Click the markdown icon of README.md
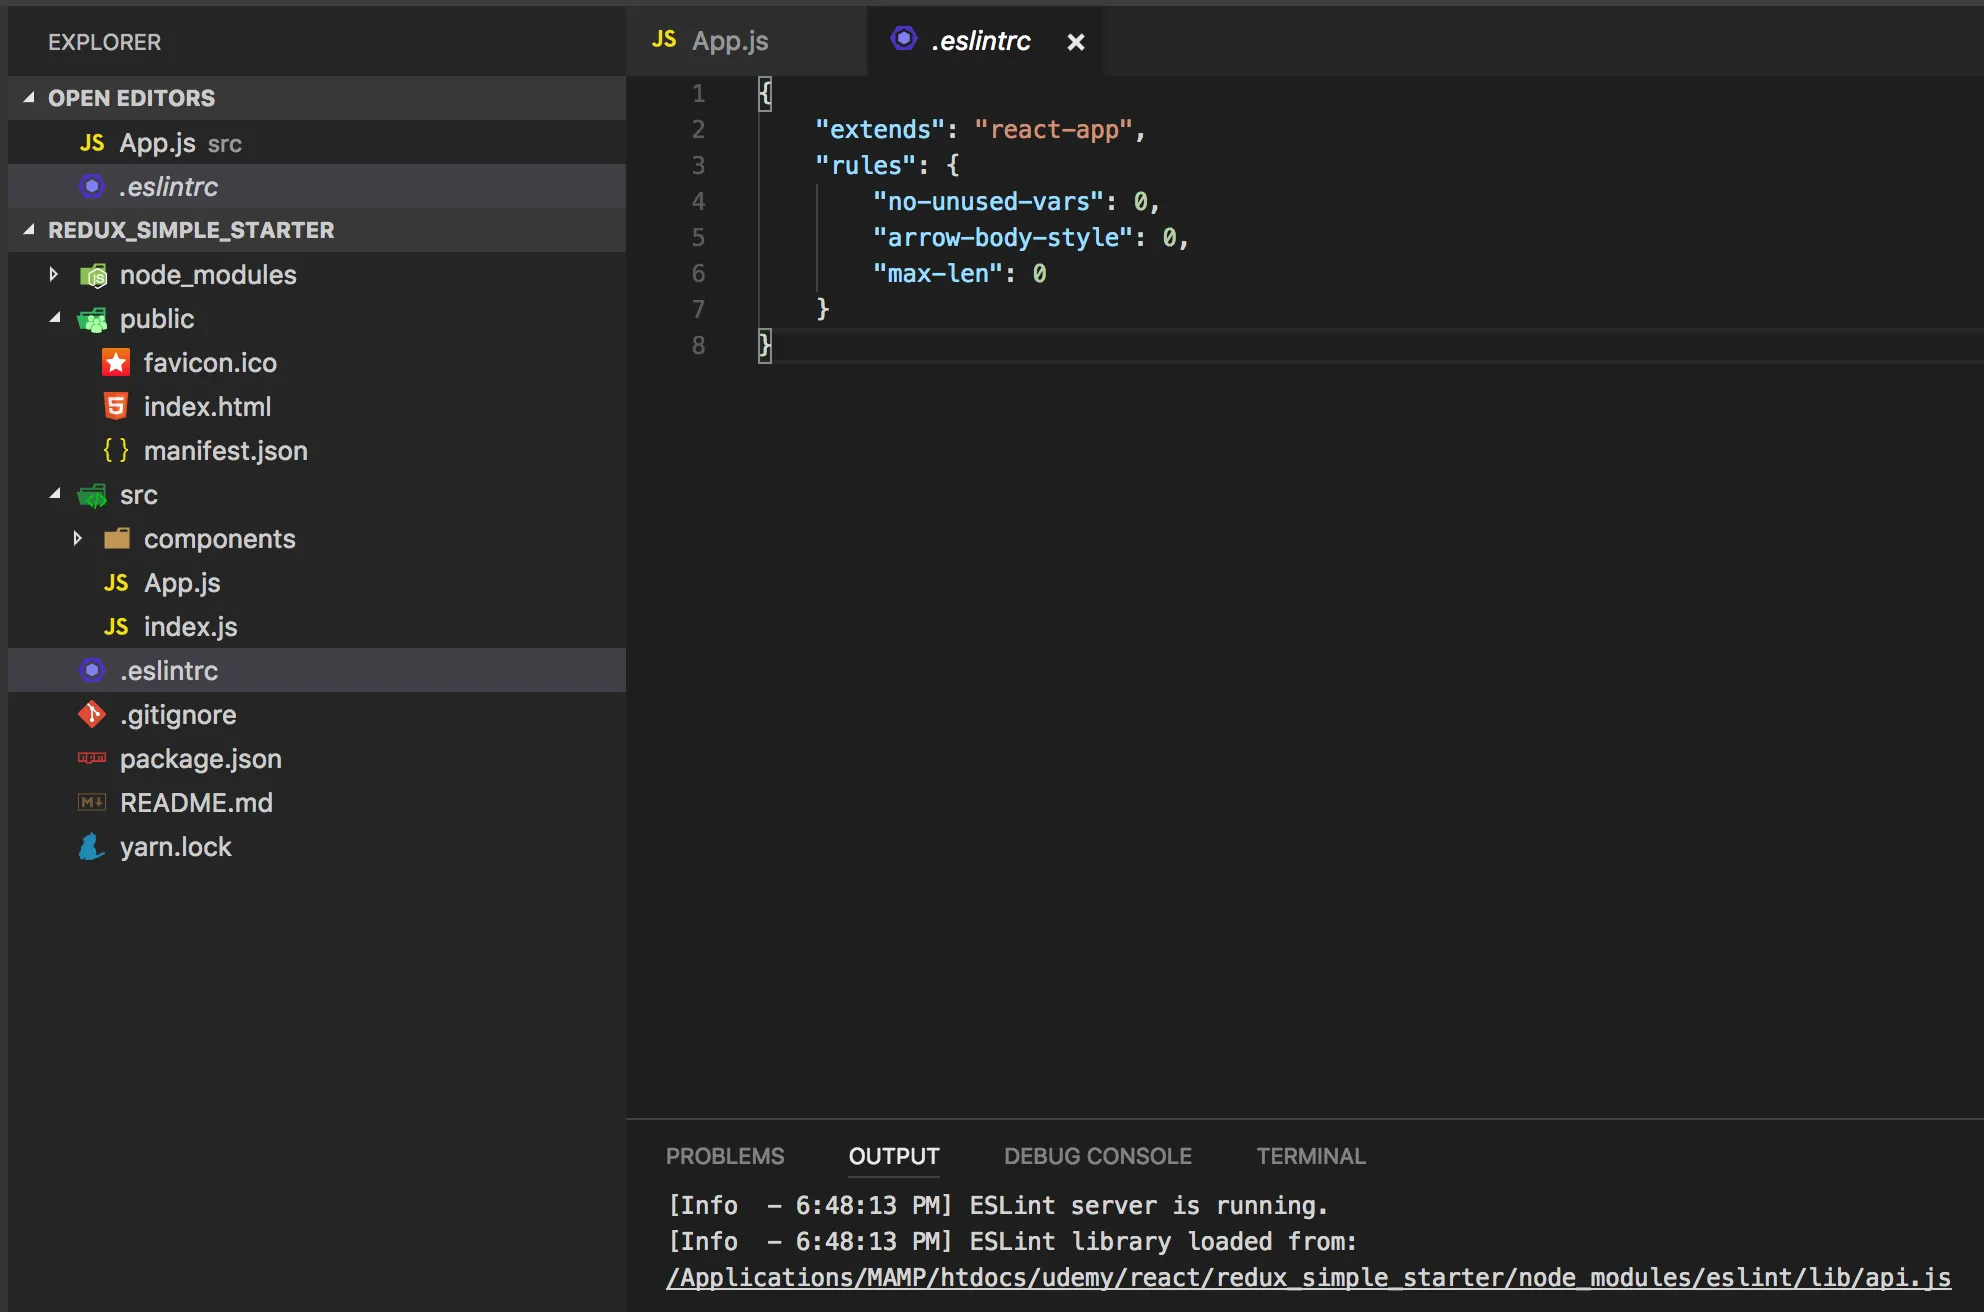This screenshot has height=1312, width=1984. pos(92,803)
